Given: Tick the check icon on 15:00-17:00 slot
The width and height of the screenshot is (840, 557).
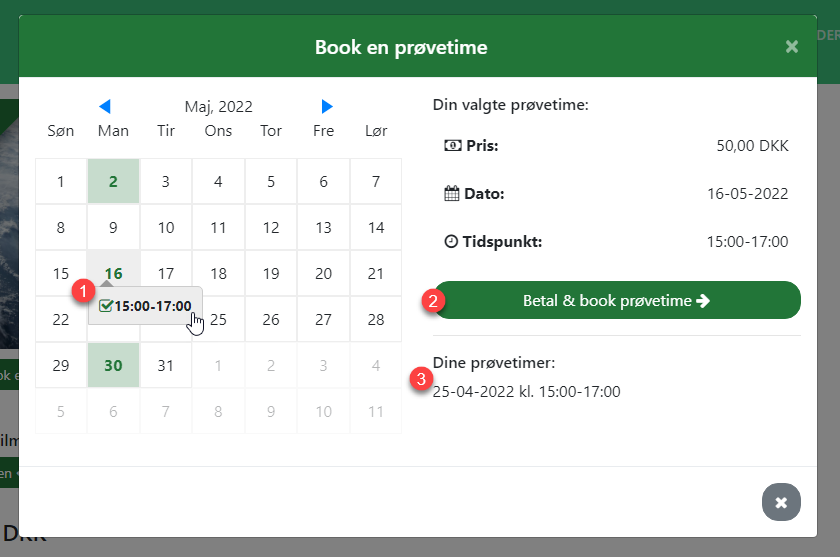Looking at the screenshot, I should point(106,306).
